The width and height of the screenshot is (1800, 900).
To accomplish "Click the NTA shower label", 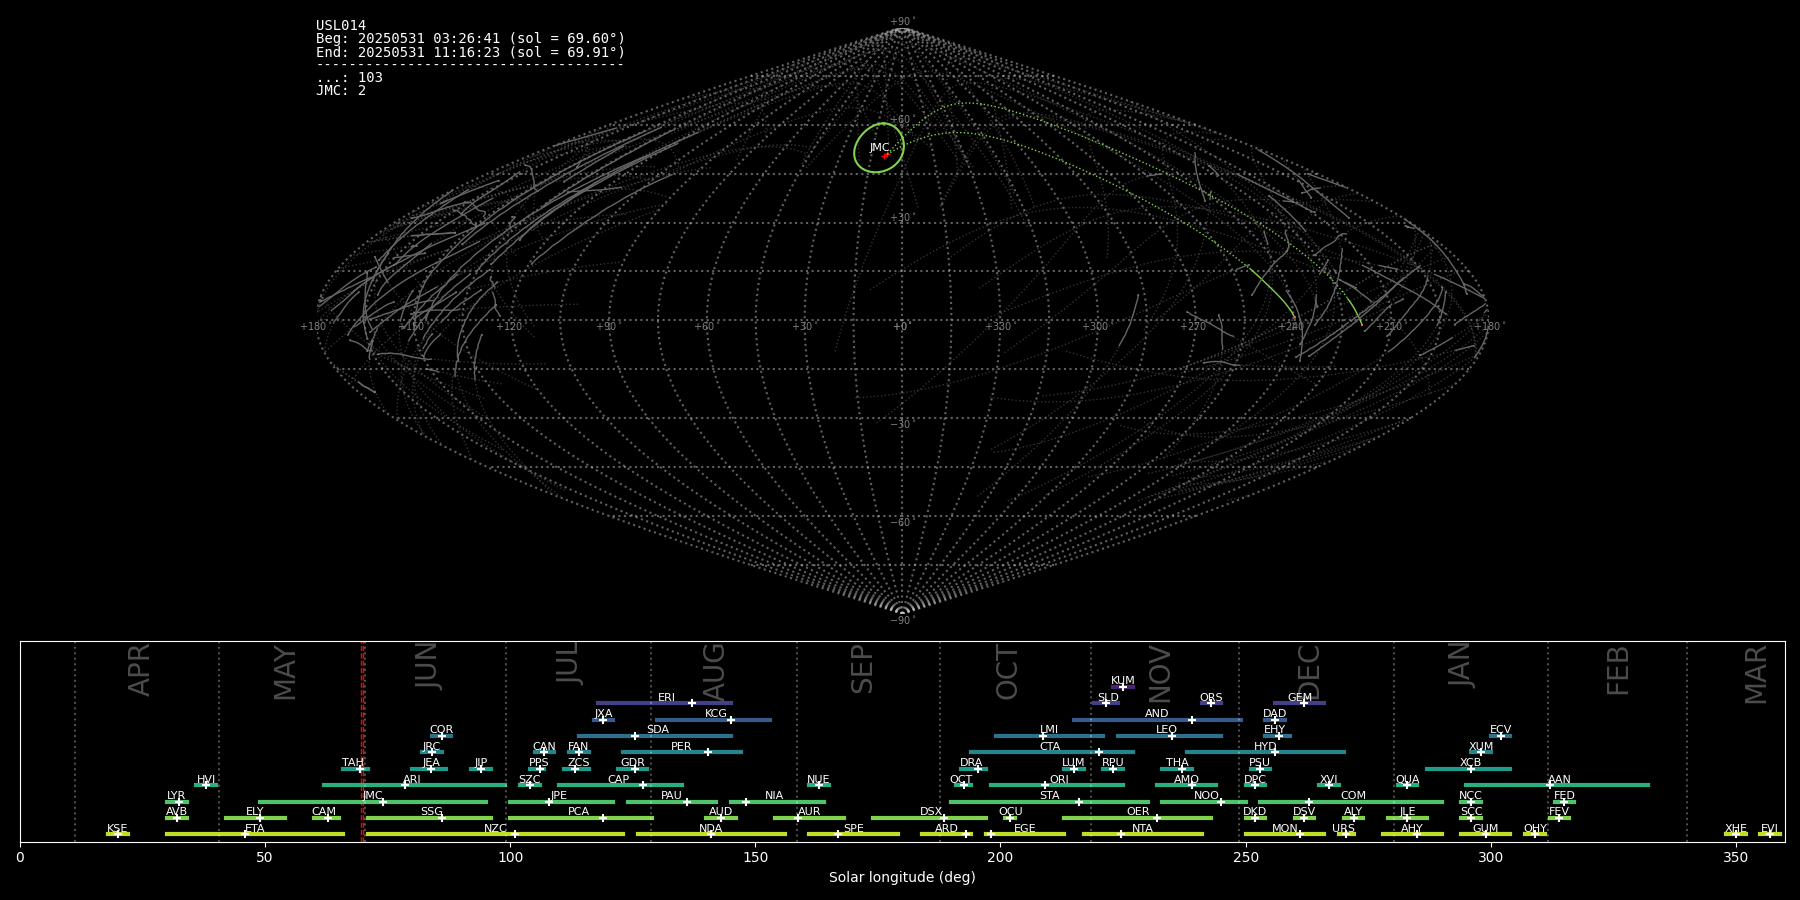I will (x=1142, y=829).
